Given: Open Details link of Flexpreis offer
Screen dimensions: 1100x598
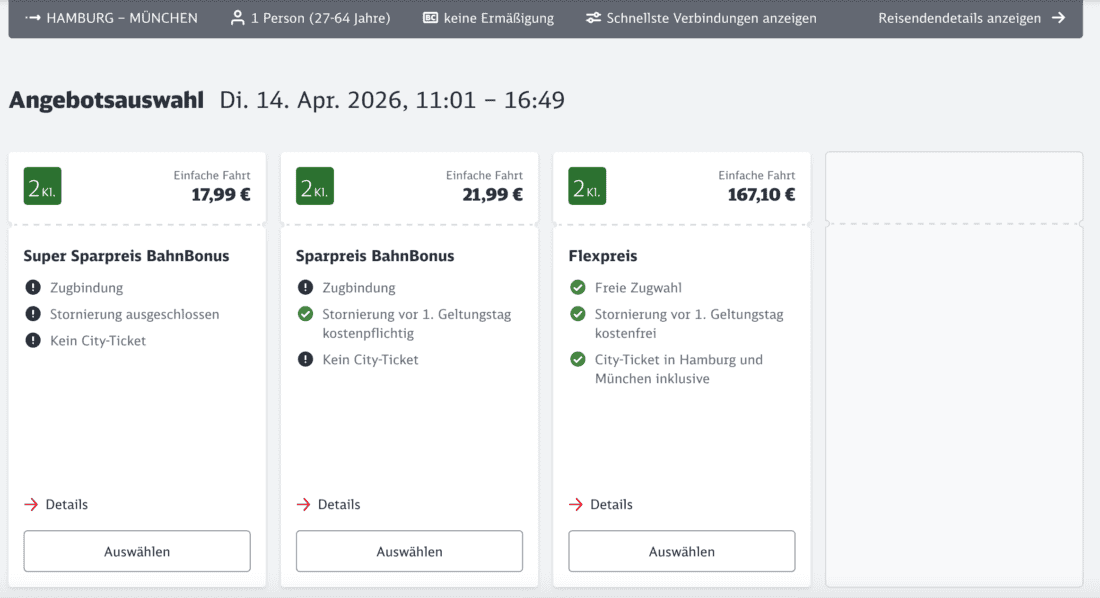Looking at the screenshot, I should click(x=601, y=504).
